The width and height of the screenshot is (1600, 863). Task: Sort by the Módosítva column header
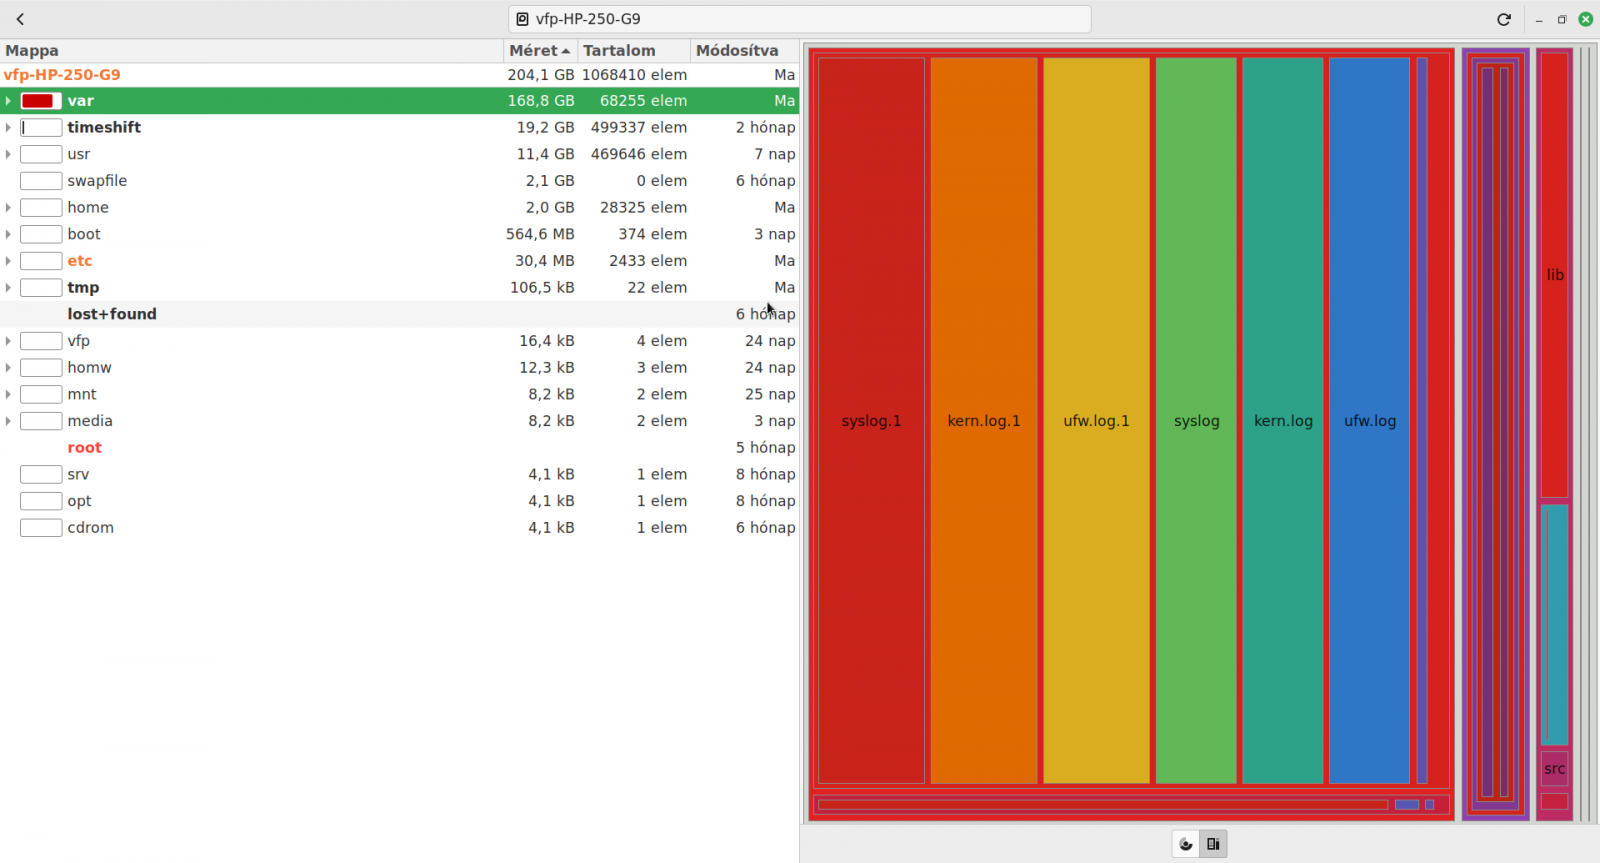(744, 51)
